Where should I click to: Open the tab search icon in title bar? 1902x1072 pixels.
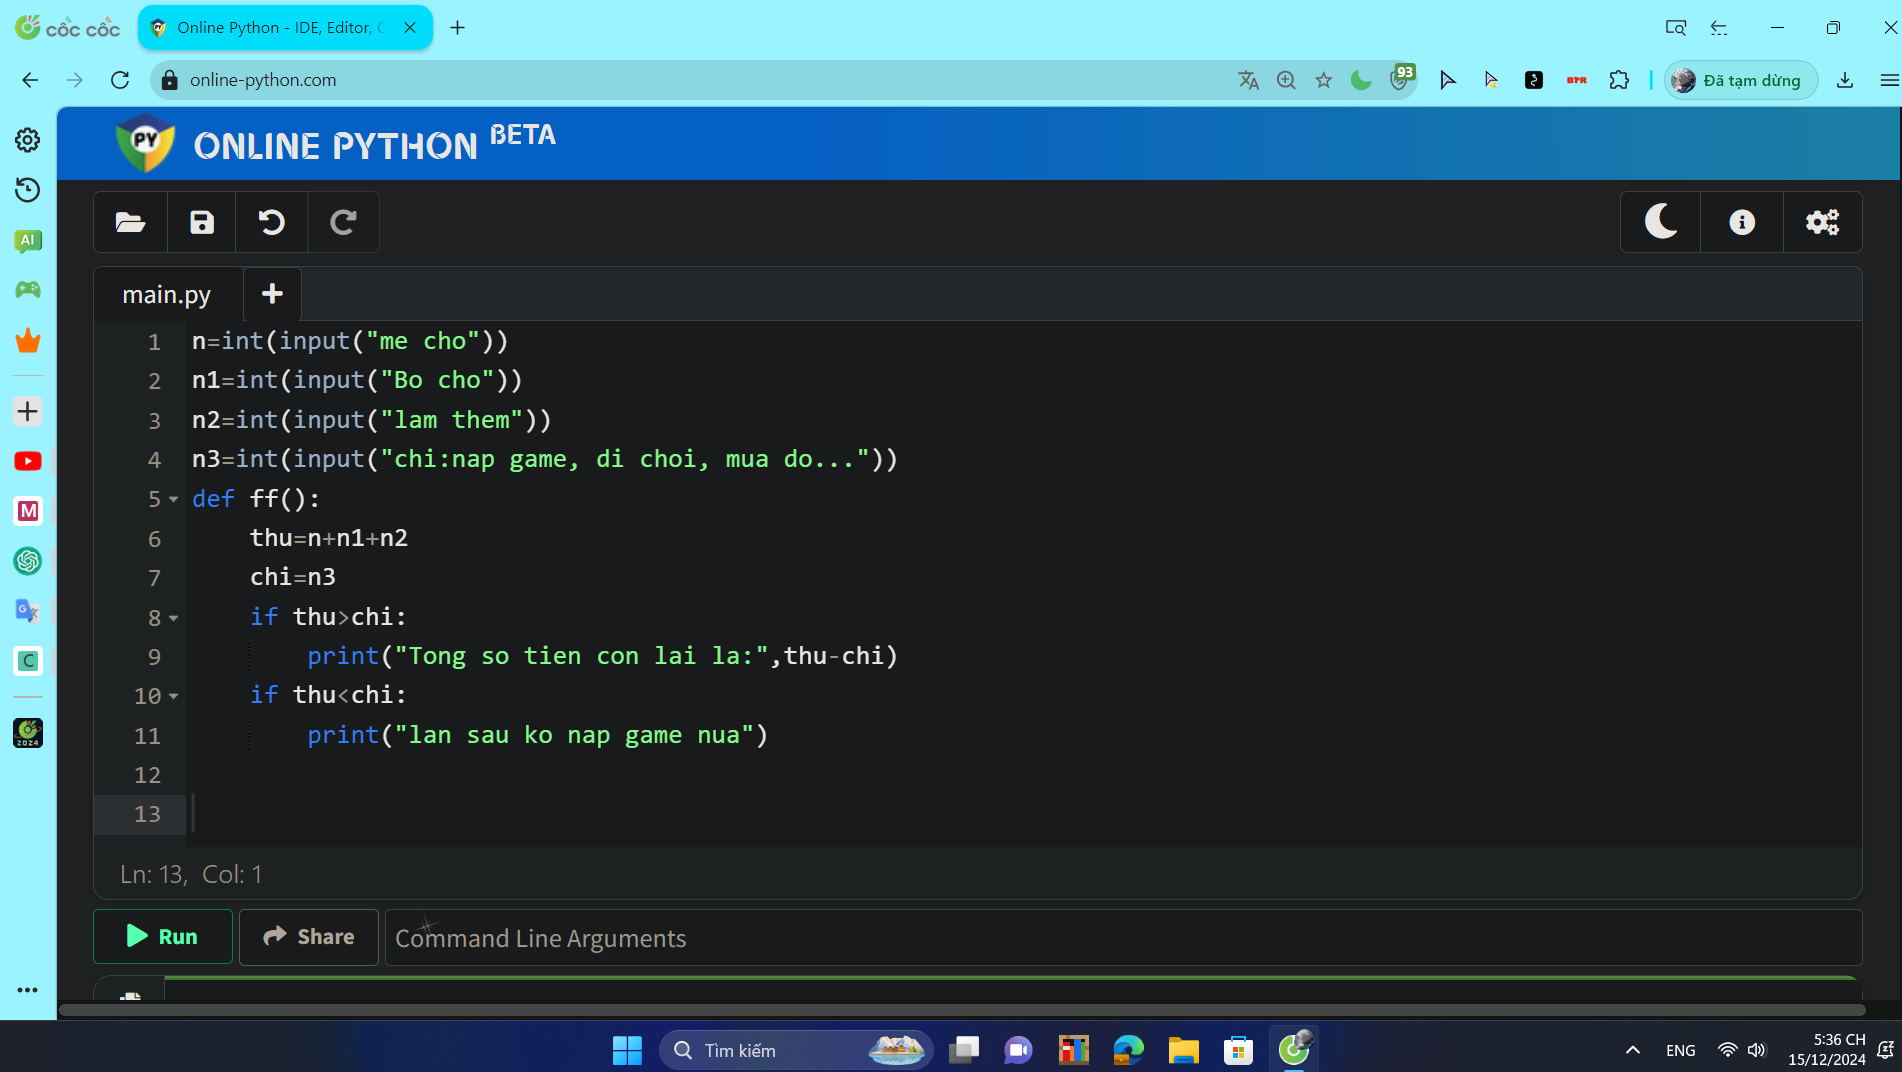[1675, 28]
